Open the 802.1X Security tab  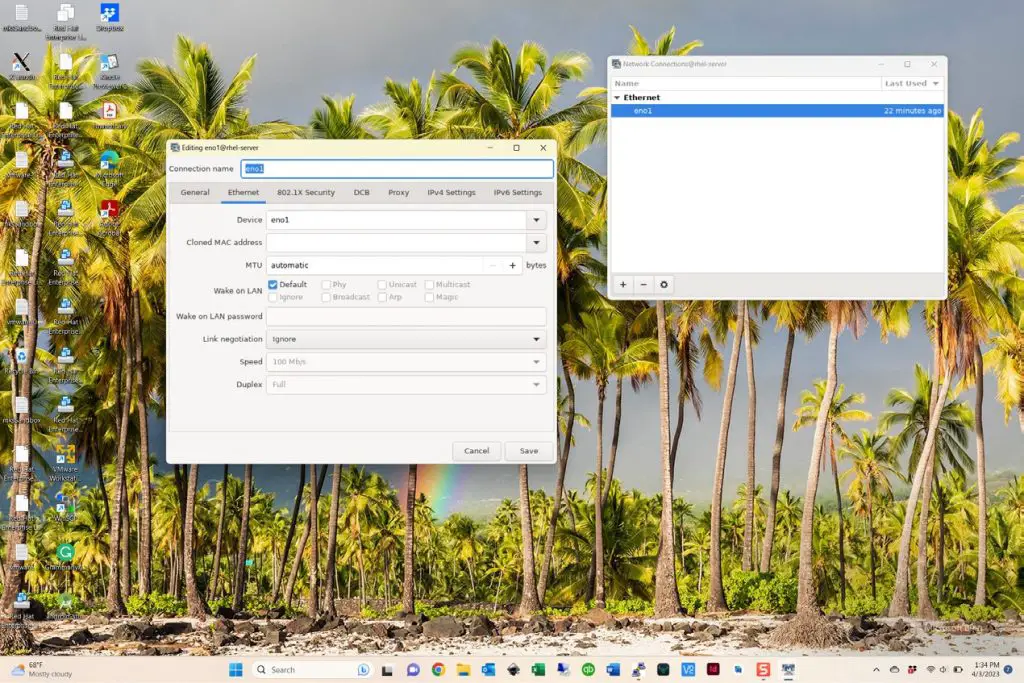click(x=305, y=192)
